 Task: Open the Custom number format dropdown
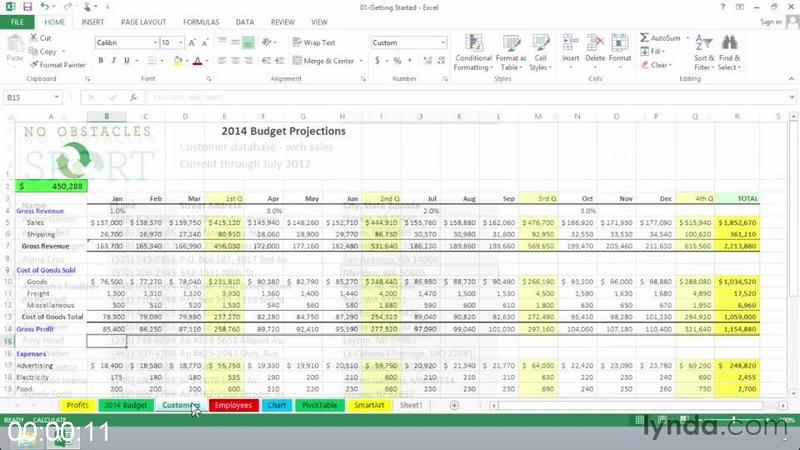tap(443, 43)
